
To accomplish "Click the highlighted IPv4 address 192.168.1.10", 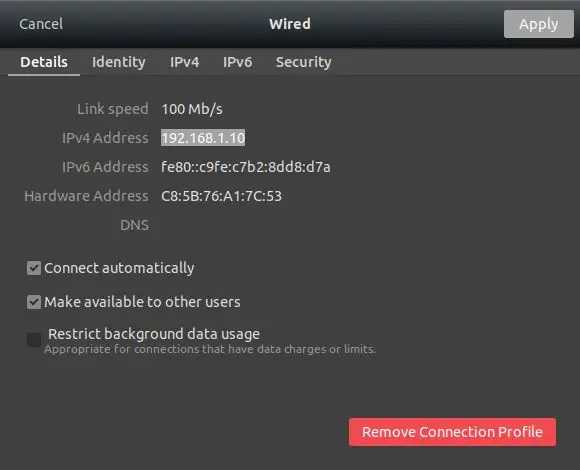I will coord(203,138).
